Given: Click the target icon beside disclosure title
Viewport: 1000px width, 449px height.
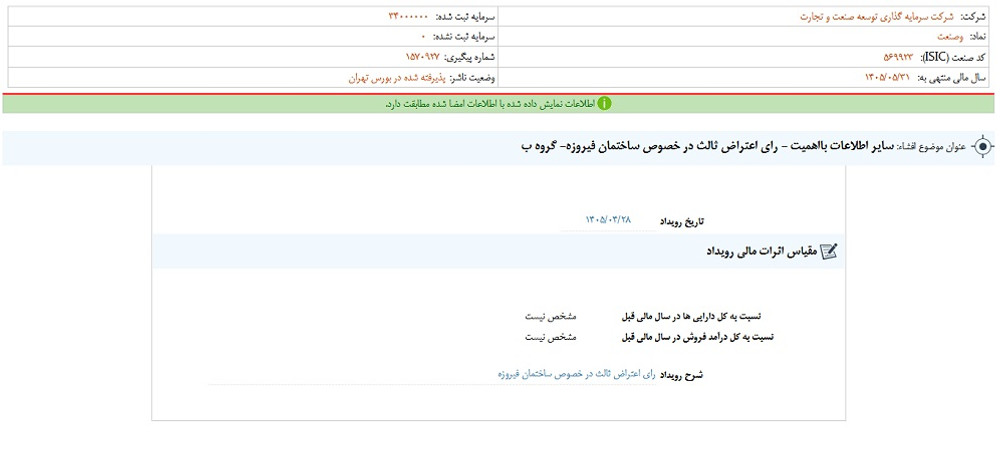Looking at the screenshot, I should click(983, 147).
